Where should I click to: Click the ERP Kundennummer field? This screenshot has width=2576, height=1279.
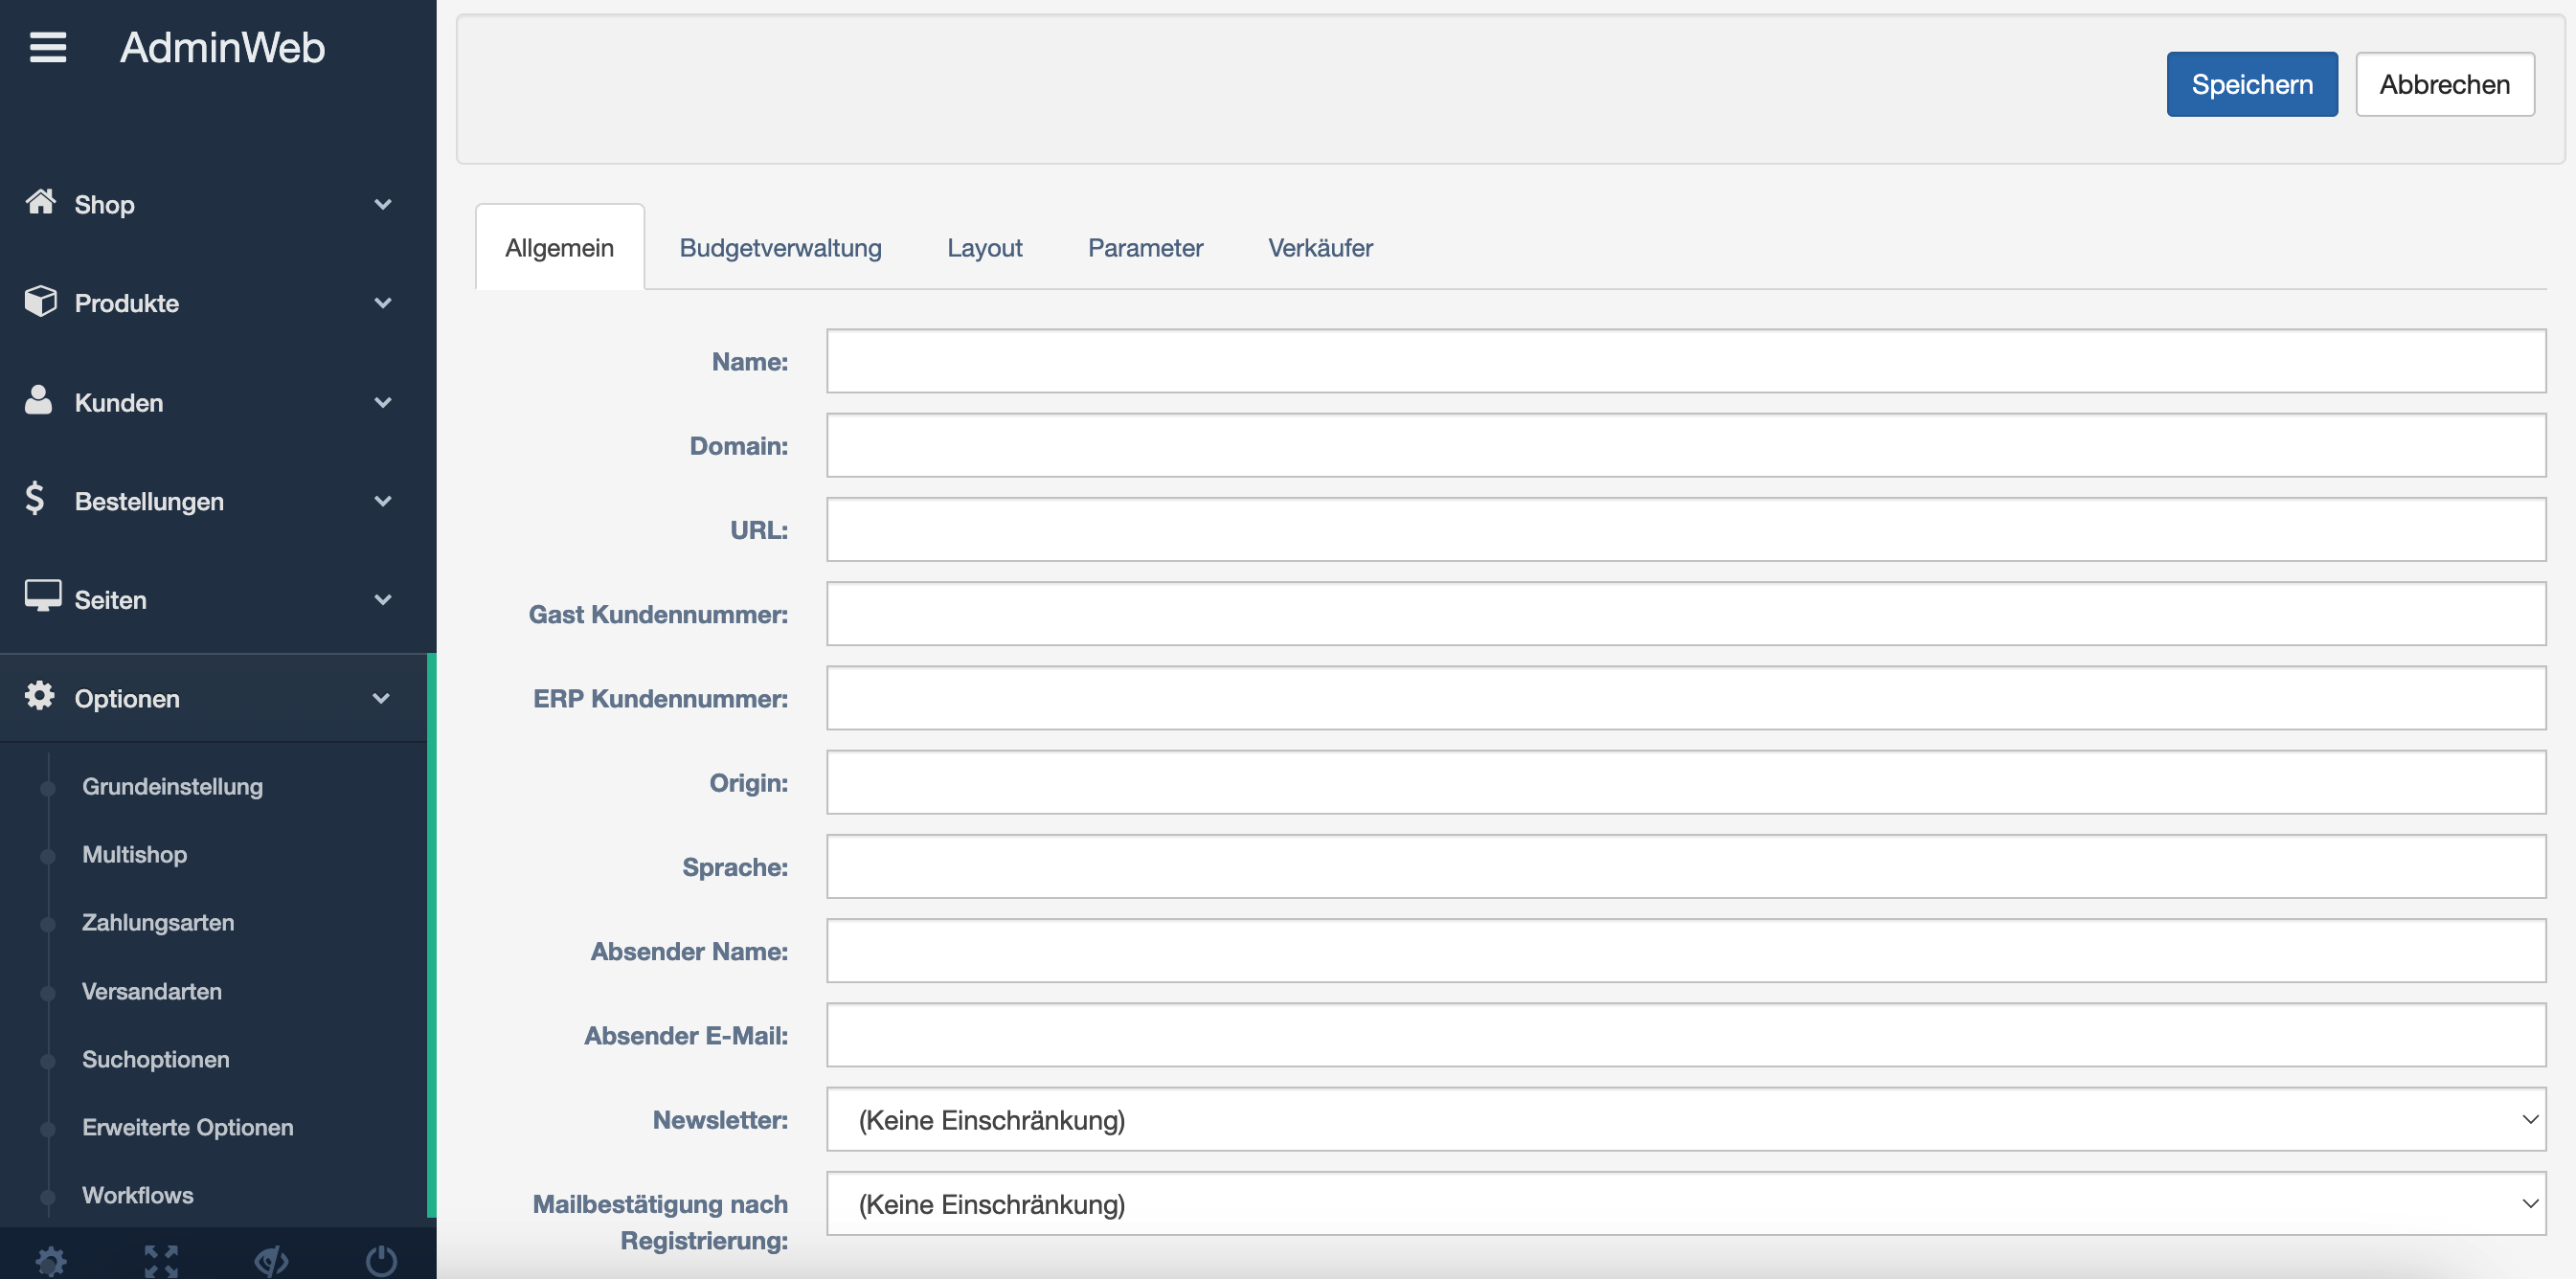[1686, 698]
